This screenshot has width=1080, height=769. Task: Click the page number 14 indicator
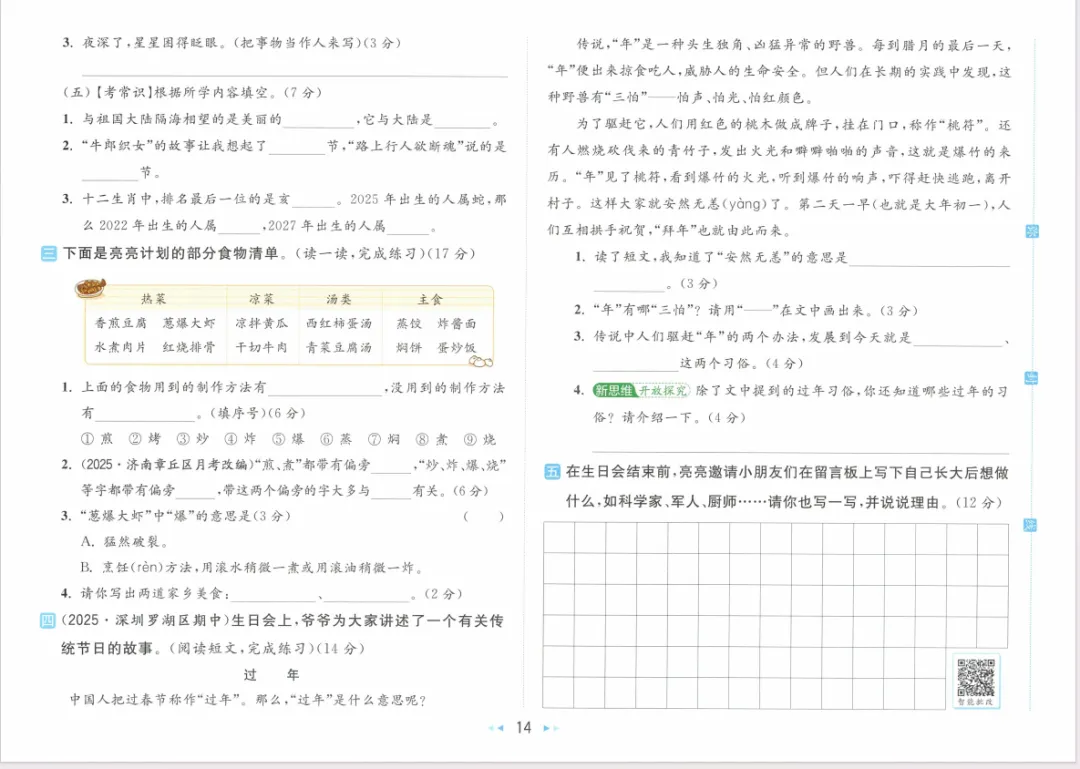[522, 729]
